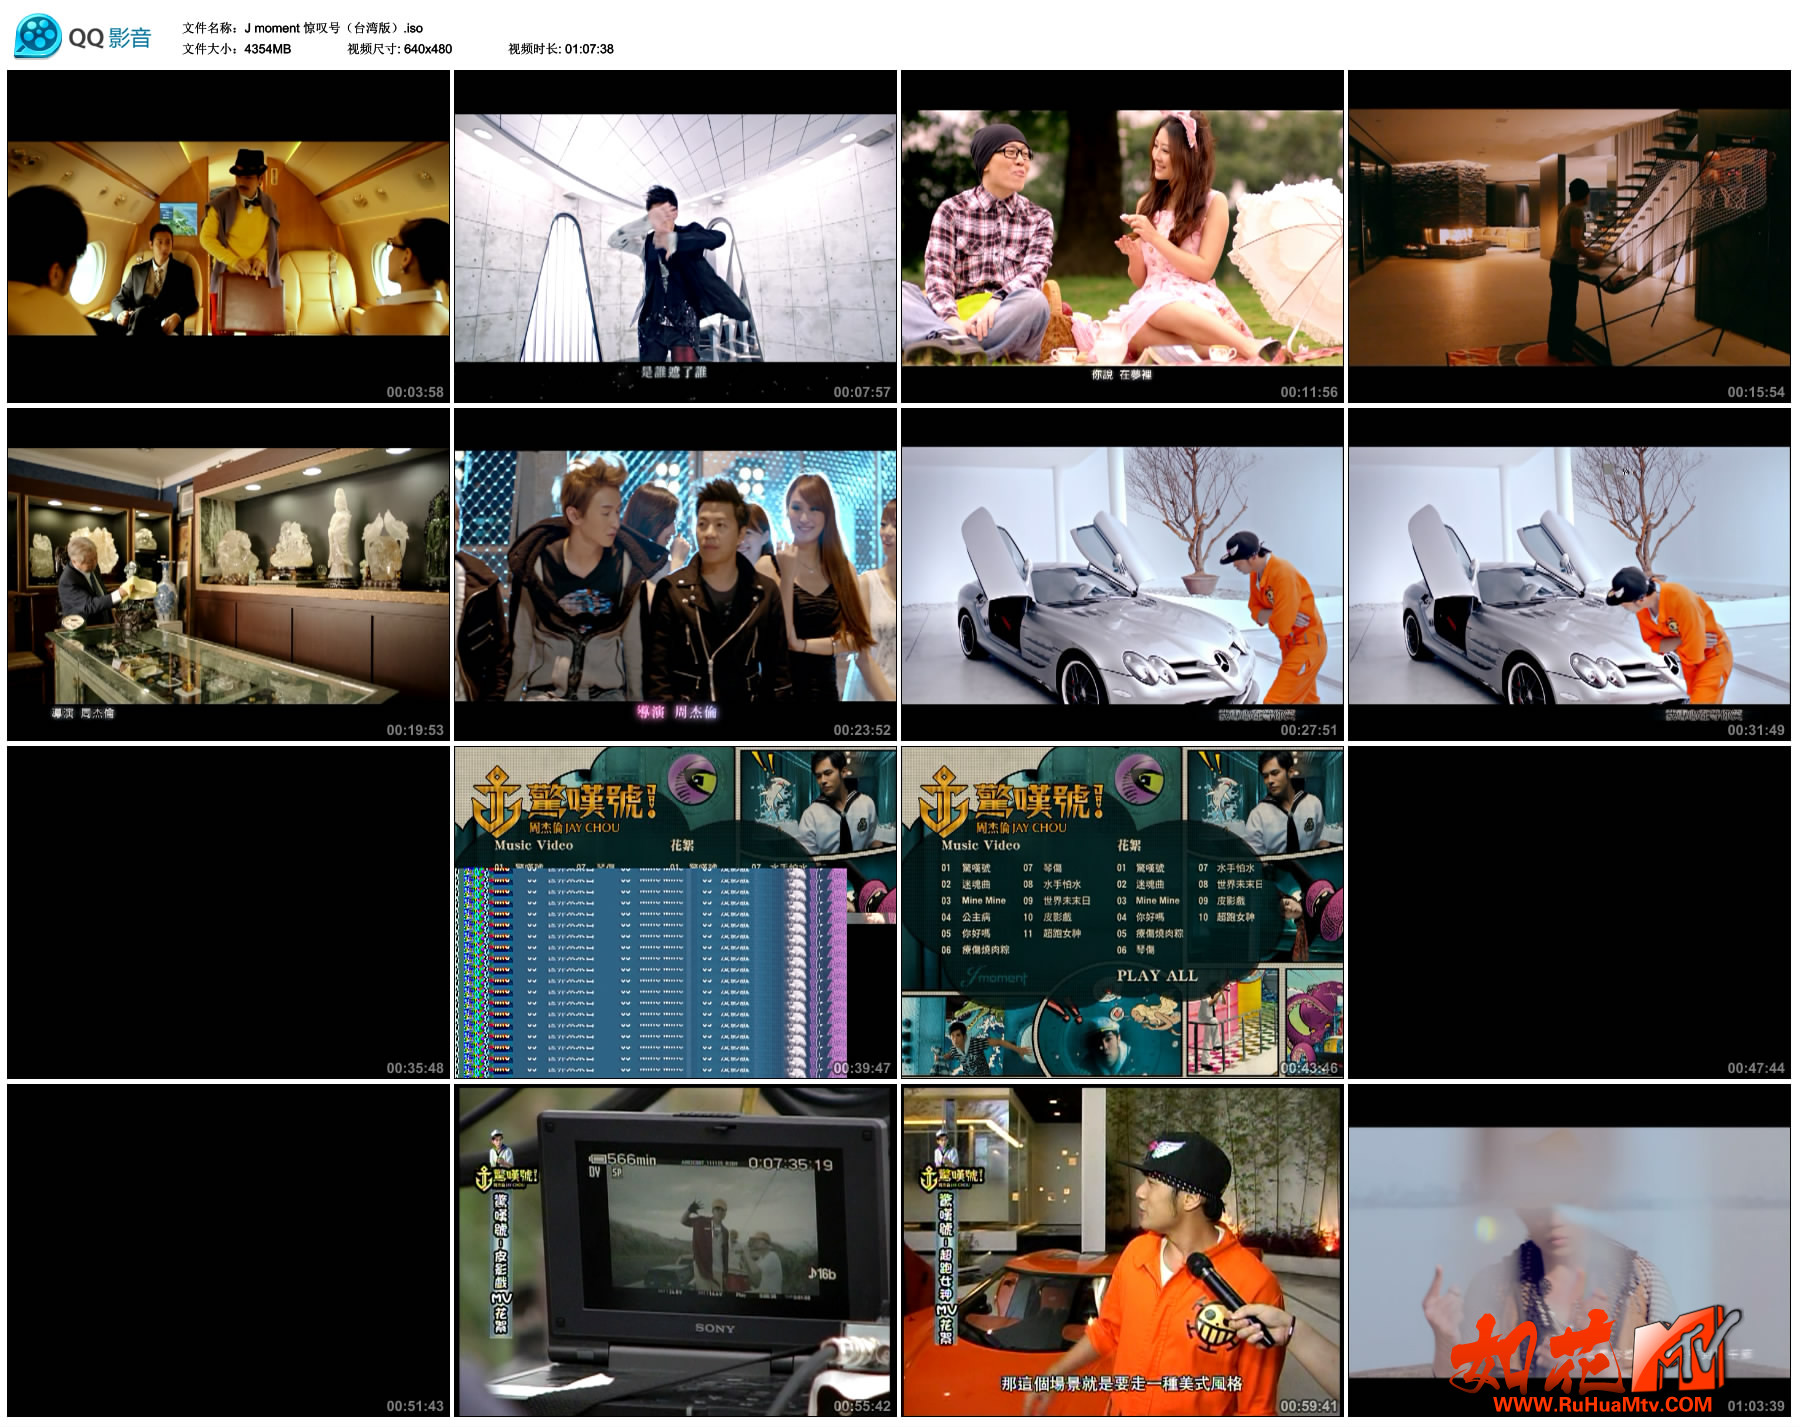This screenshot has height=1427, width=1800.
Task: Open the crystal shop thumbnail at 00:19:53
Action: [228, 574]
